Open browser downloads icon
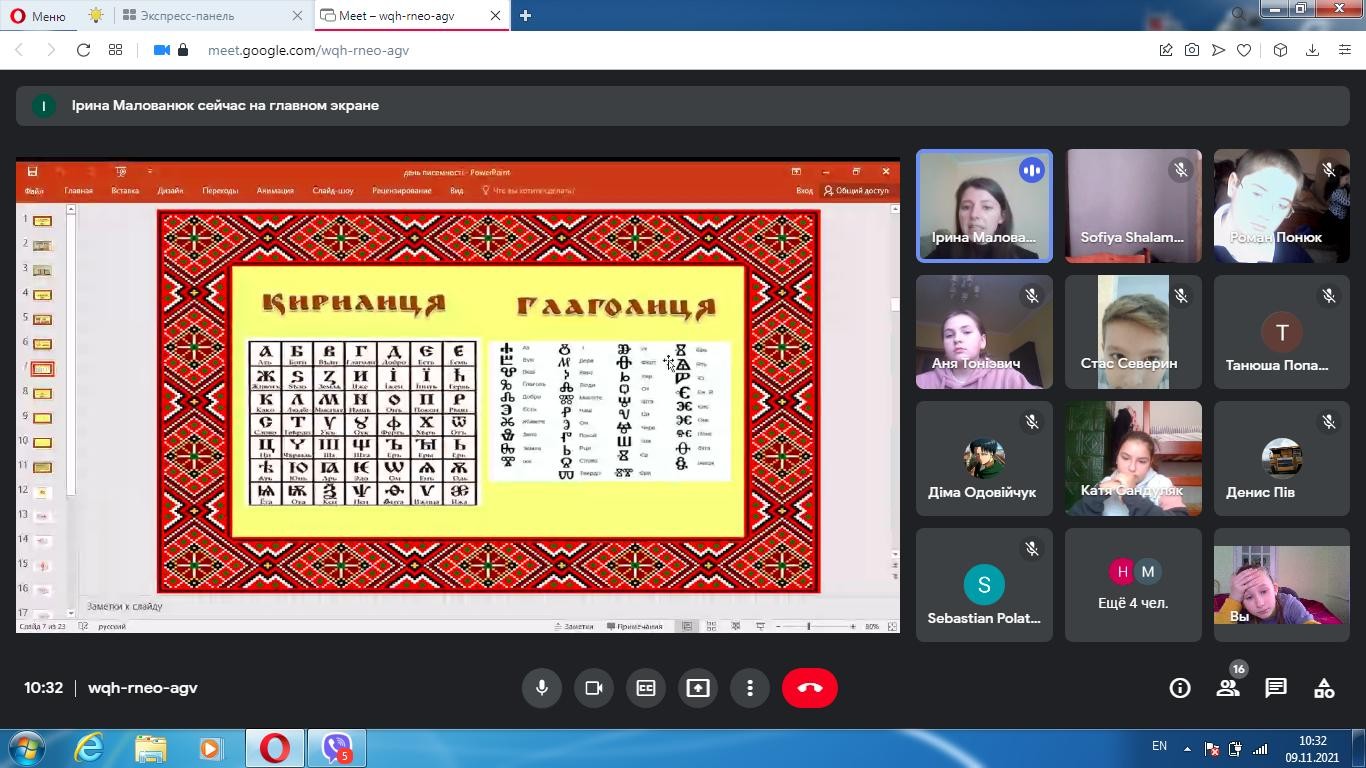This screenshot has height=768, width=1366. [1312, 50]
